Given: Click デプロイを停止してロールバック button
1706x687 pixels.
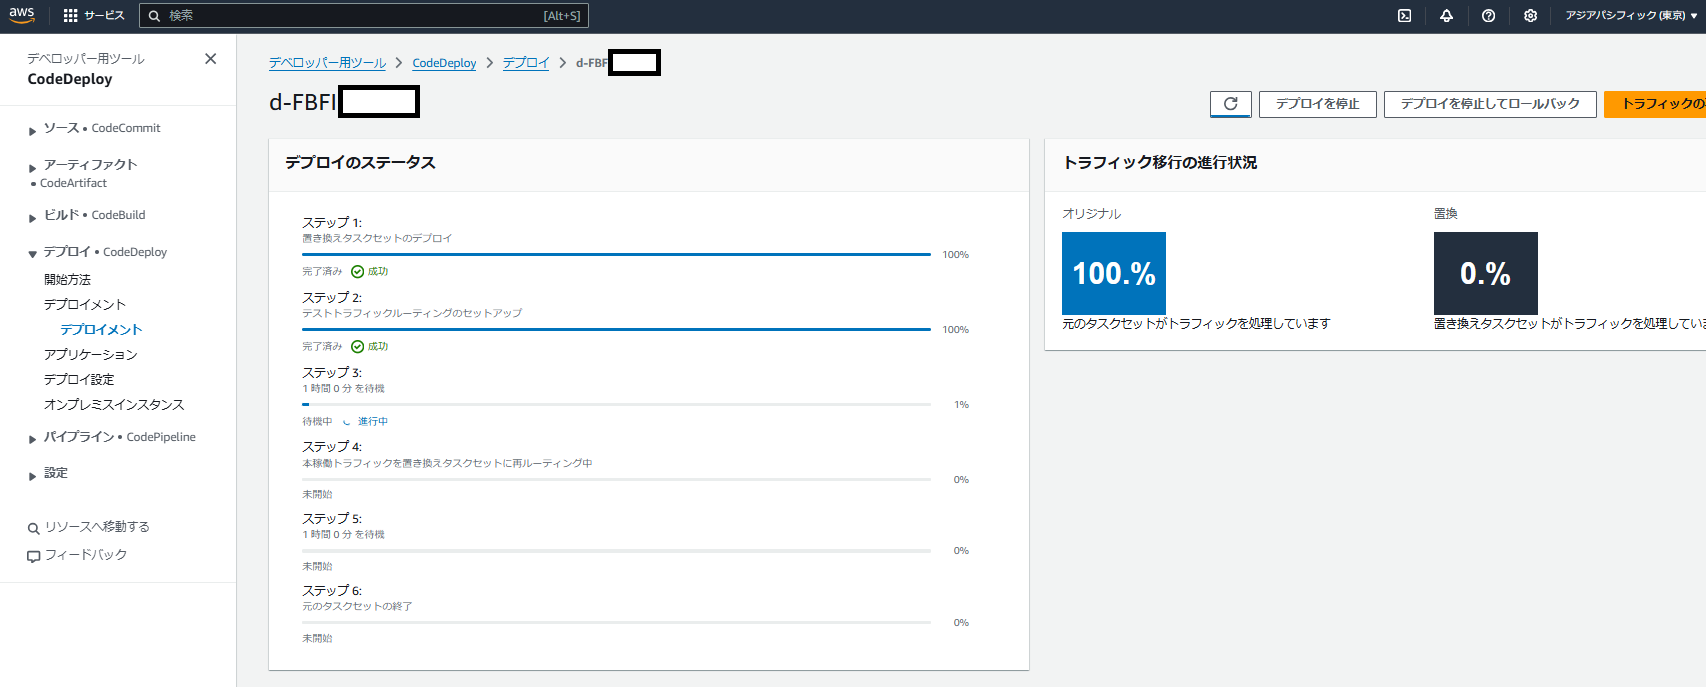Looking at the screenshot, I should tap(1490, 104).
